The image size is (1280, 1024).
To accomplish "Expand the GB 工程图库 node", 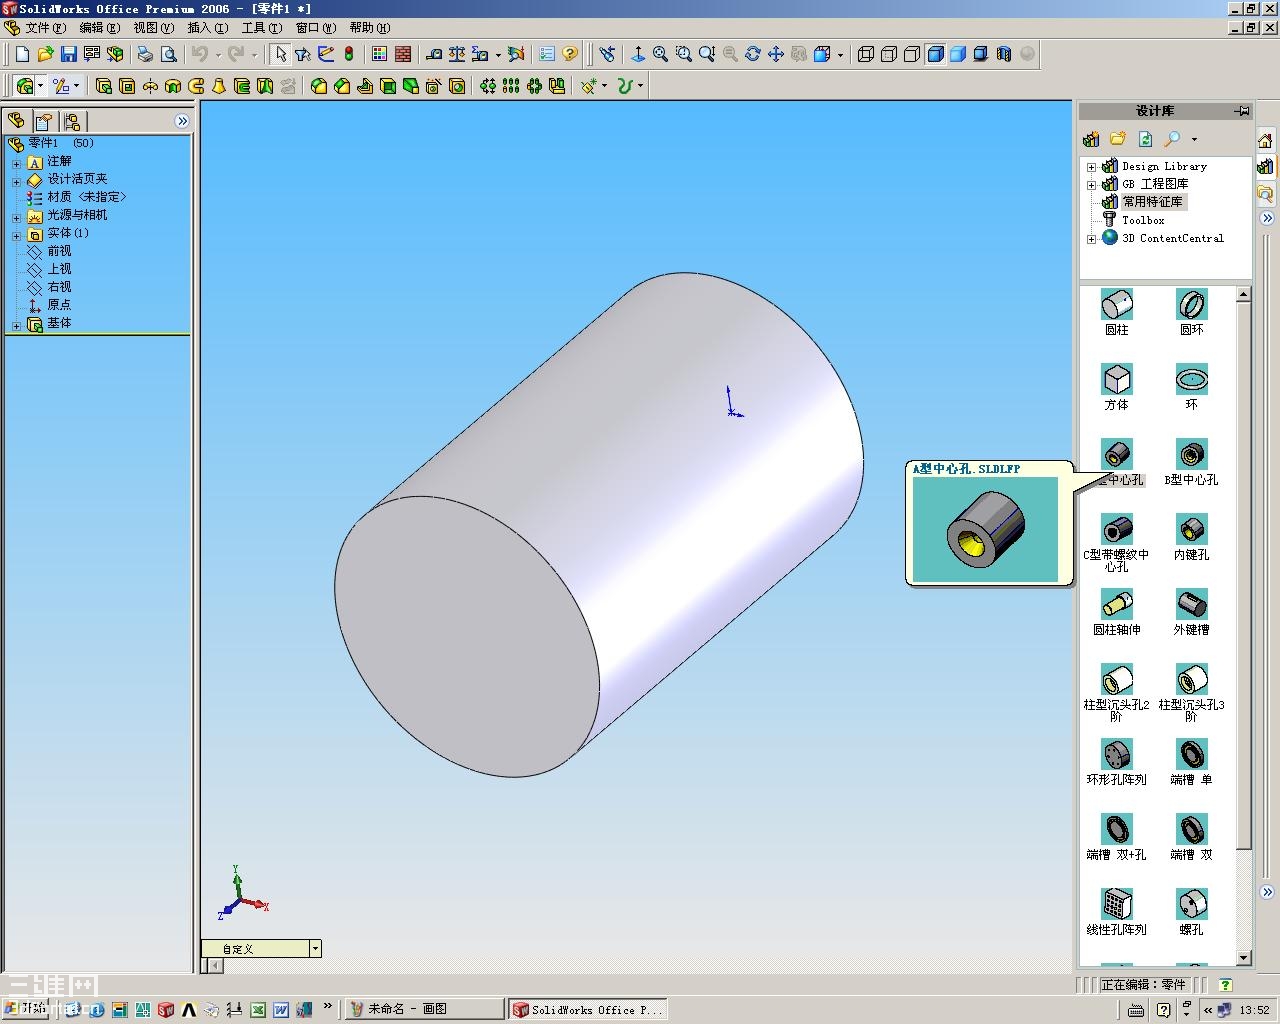I will [x=1091, y=185].
